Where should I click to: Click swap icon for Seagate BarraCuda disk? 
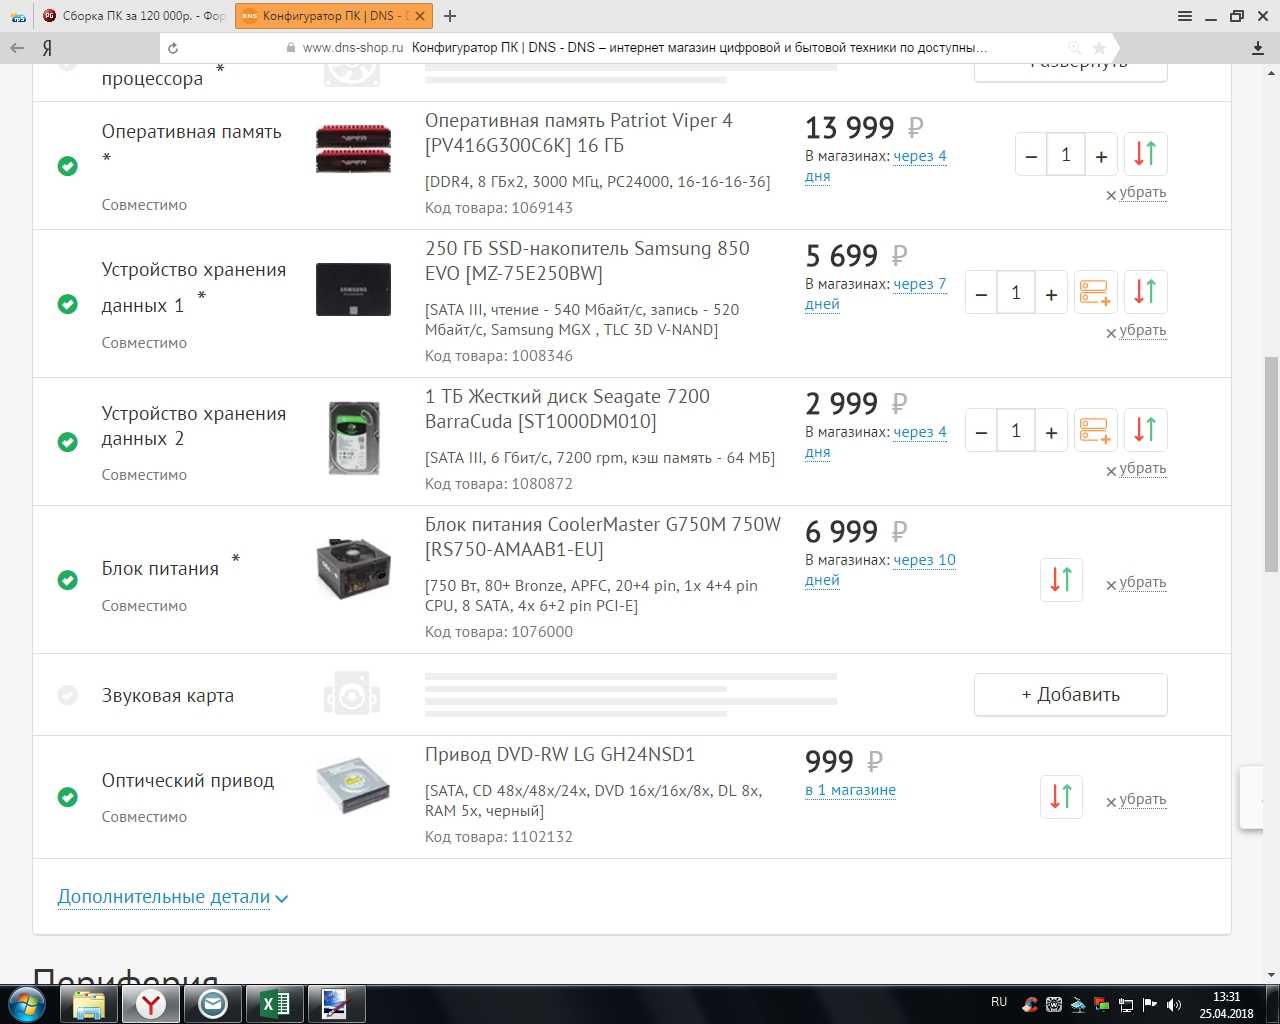pos(1146,430)
